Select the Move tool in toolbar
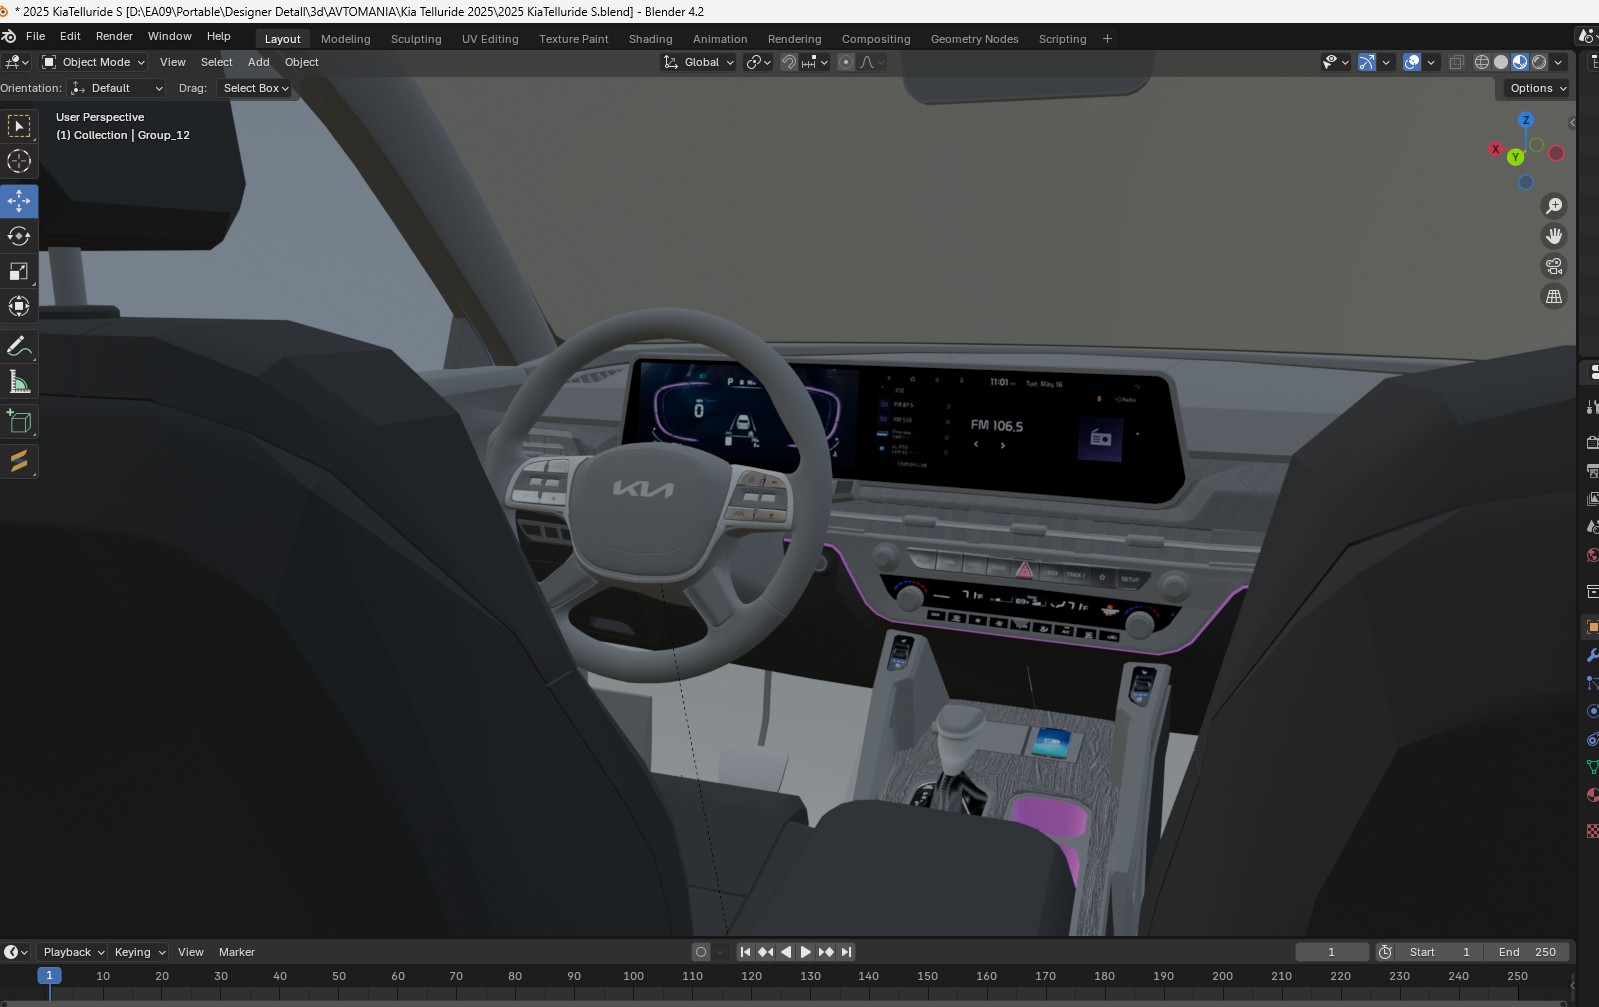Viewport: 1599px width, 1007px height. coord(19,201)
